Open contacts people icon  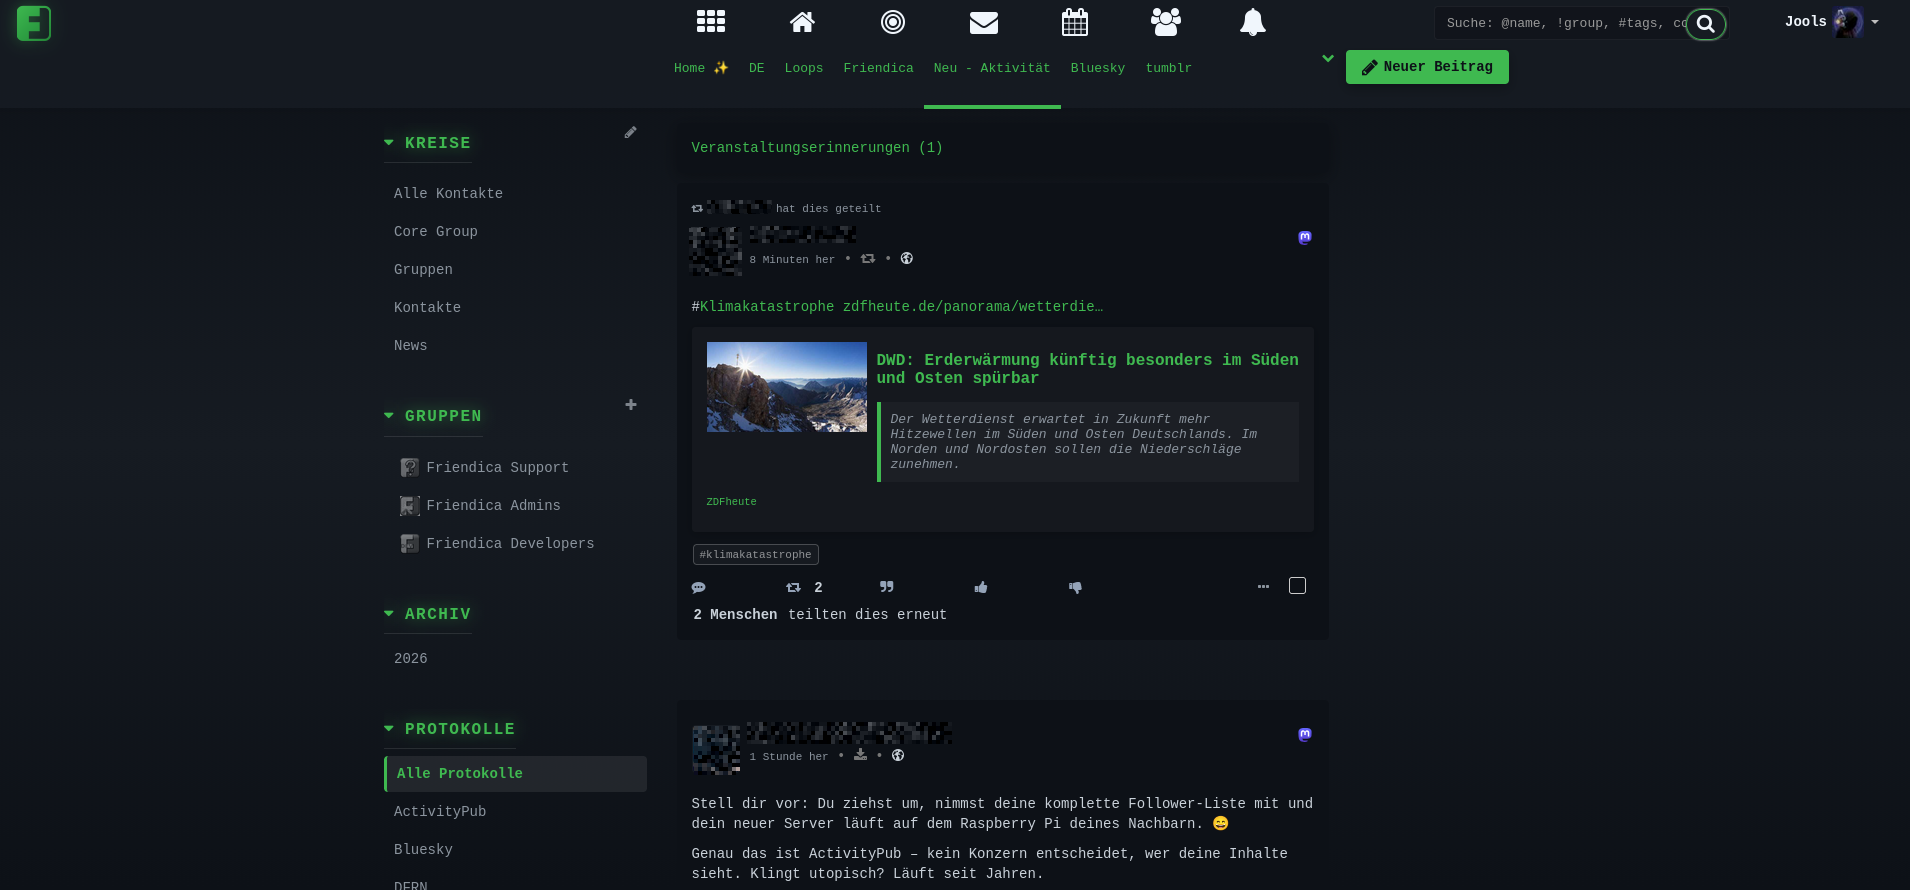(1166, 22)
